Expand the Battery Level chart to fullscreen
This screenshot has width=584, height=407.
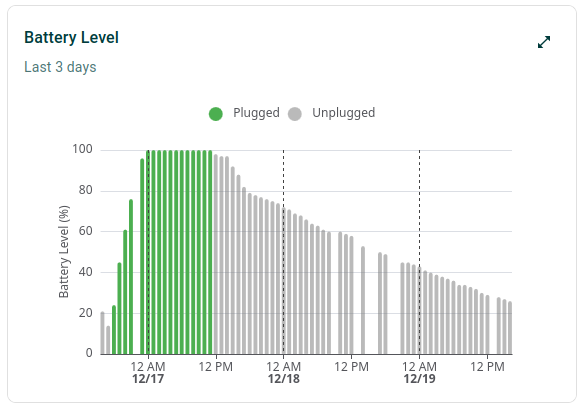pos(544,42)
